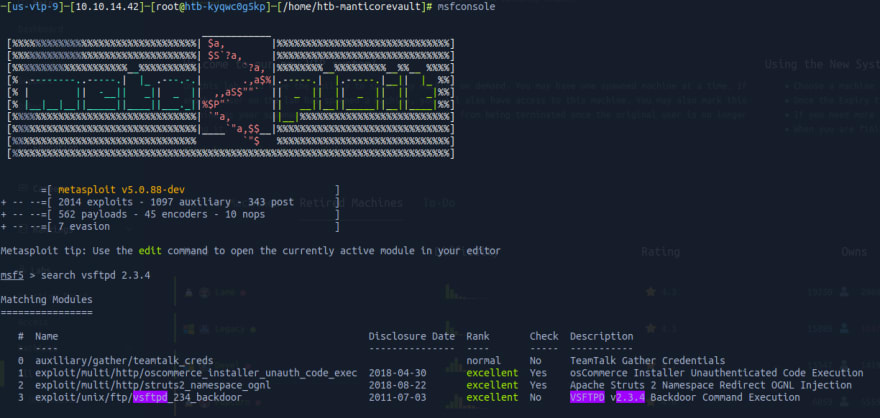Viewport: 880px width, 418px height.
Task: Click the highlighted VSFTPD in the description
Action: [x=587, y=397]
